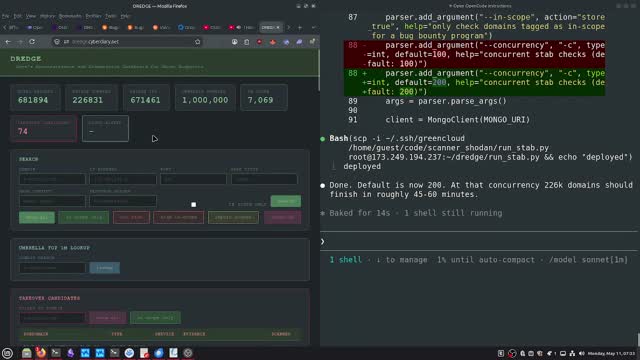Launch Firefox from the taskbar

pos(41,353)
